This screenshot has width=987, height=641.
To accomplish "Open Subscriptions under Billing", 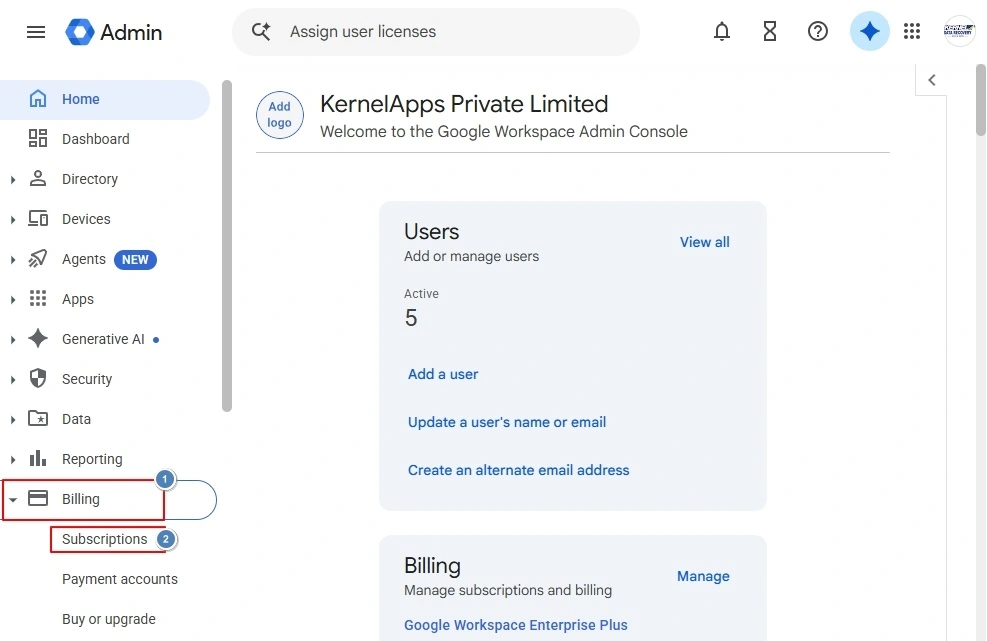I will [x=104, y=539].
